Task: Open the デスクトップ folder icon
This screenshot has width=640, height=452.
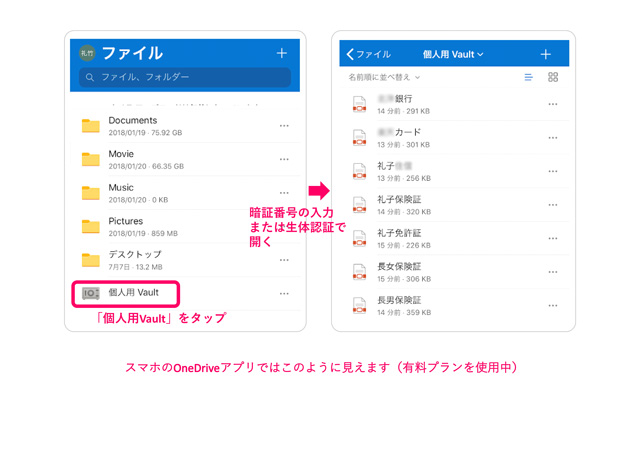Action: click(x=91, y=260)
